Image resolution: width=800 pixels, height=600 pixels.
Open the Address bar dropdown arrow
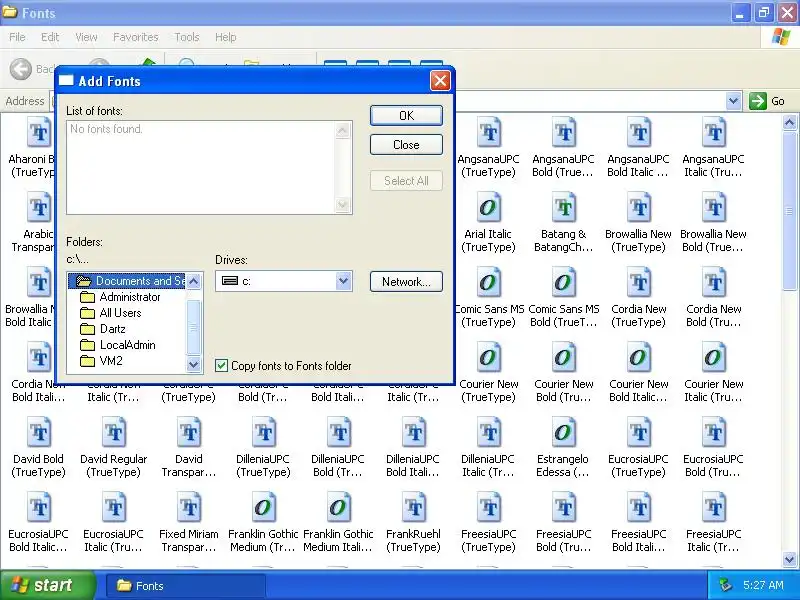point(733,101)
